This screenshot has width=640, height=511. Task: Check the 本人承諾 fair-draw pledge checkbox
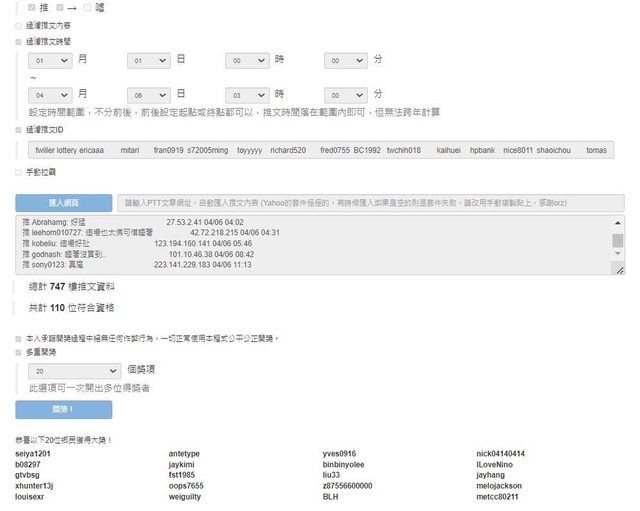click(19, 337)
